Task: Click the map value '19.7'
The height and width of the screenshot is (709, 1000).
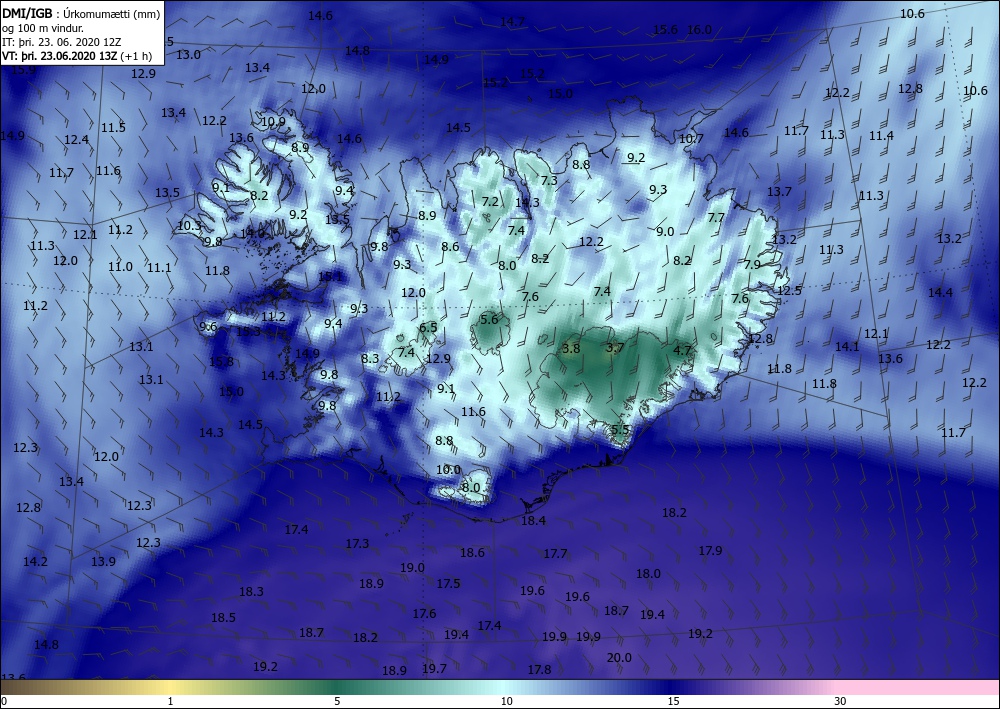Action: pyautogui.click(x=434, y=668)
